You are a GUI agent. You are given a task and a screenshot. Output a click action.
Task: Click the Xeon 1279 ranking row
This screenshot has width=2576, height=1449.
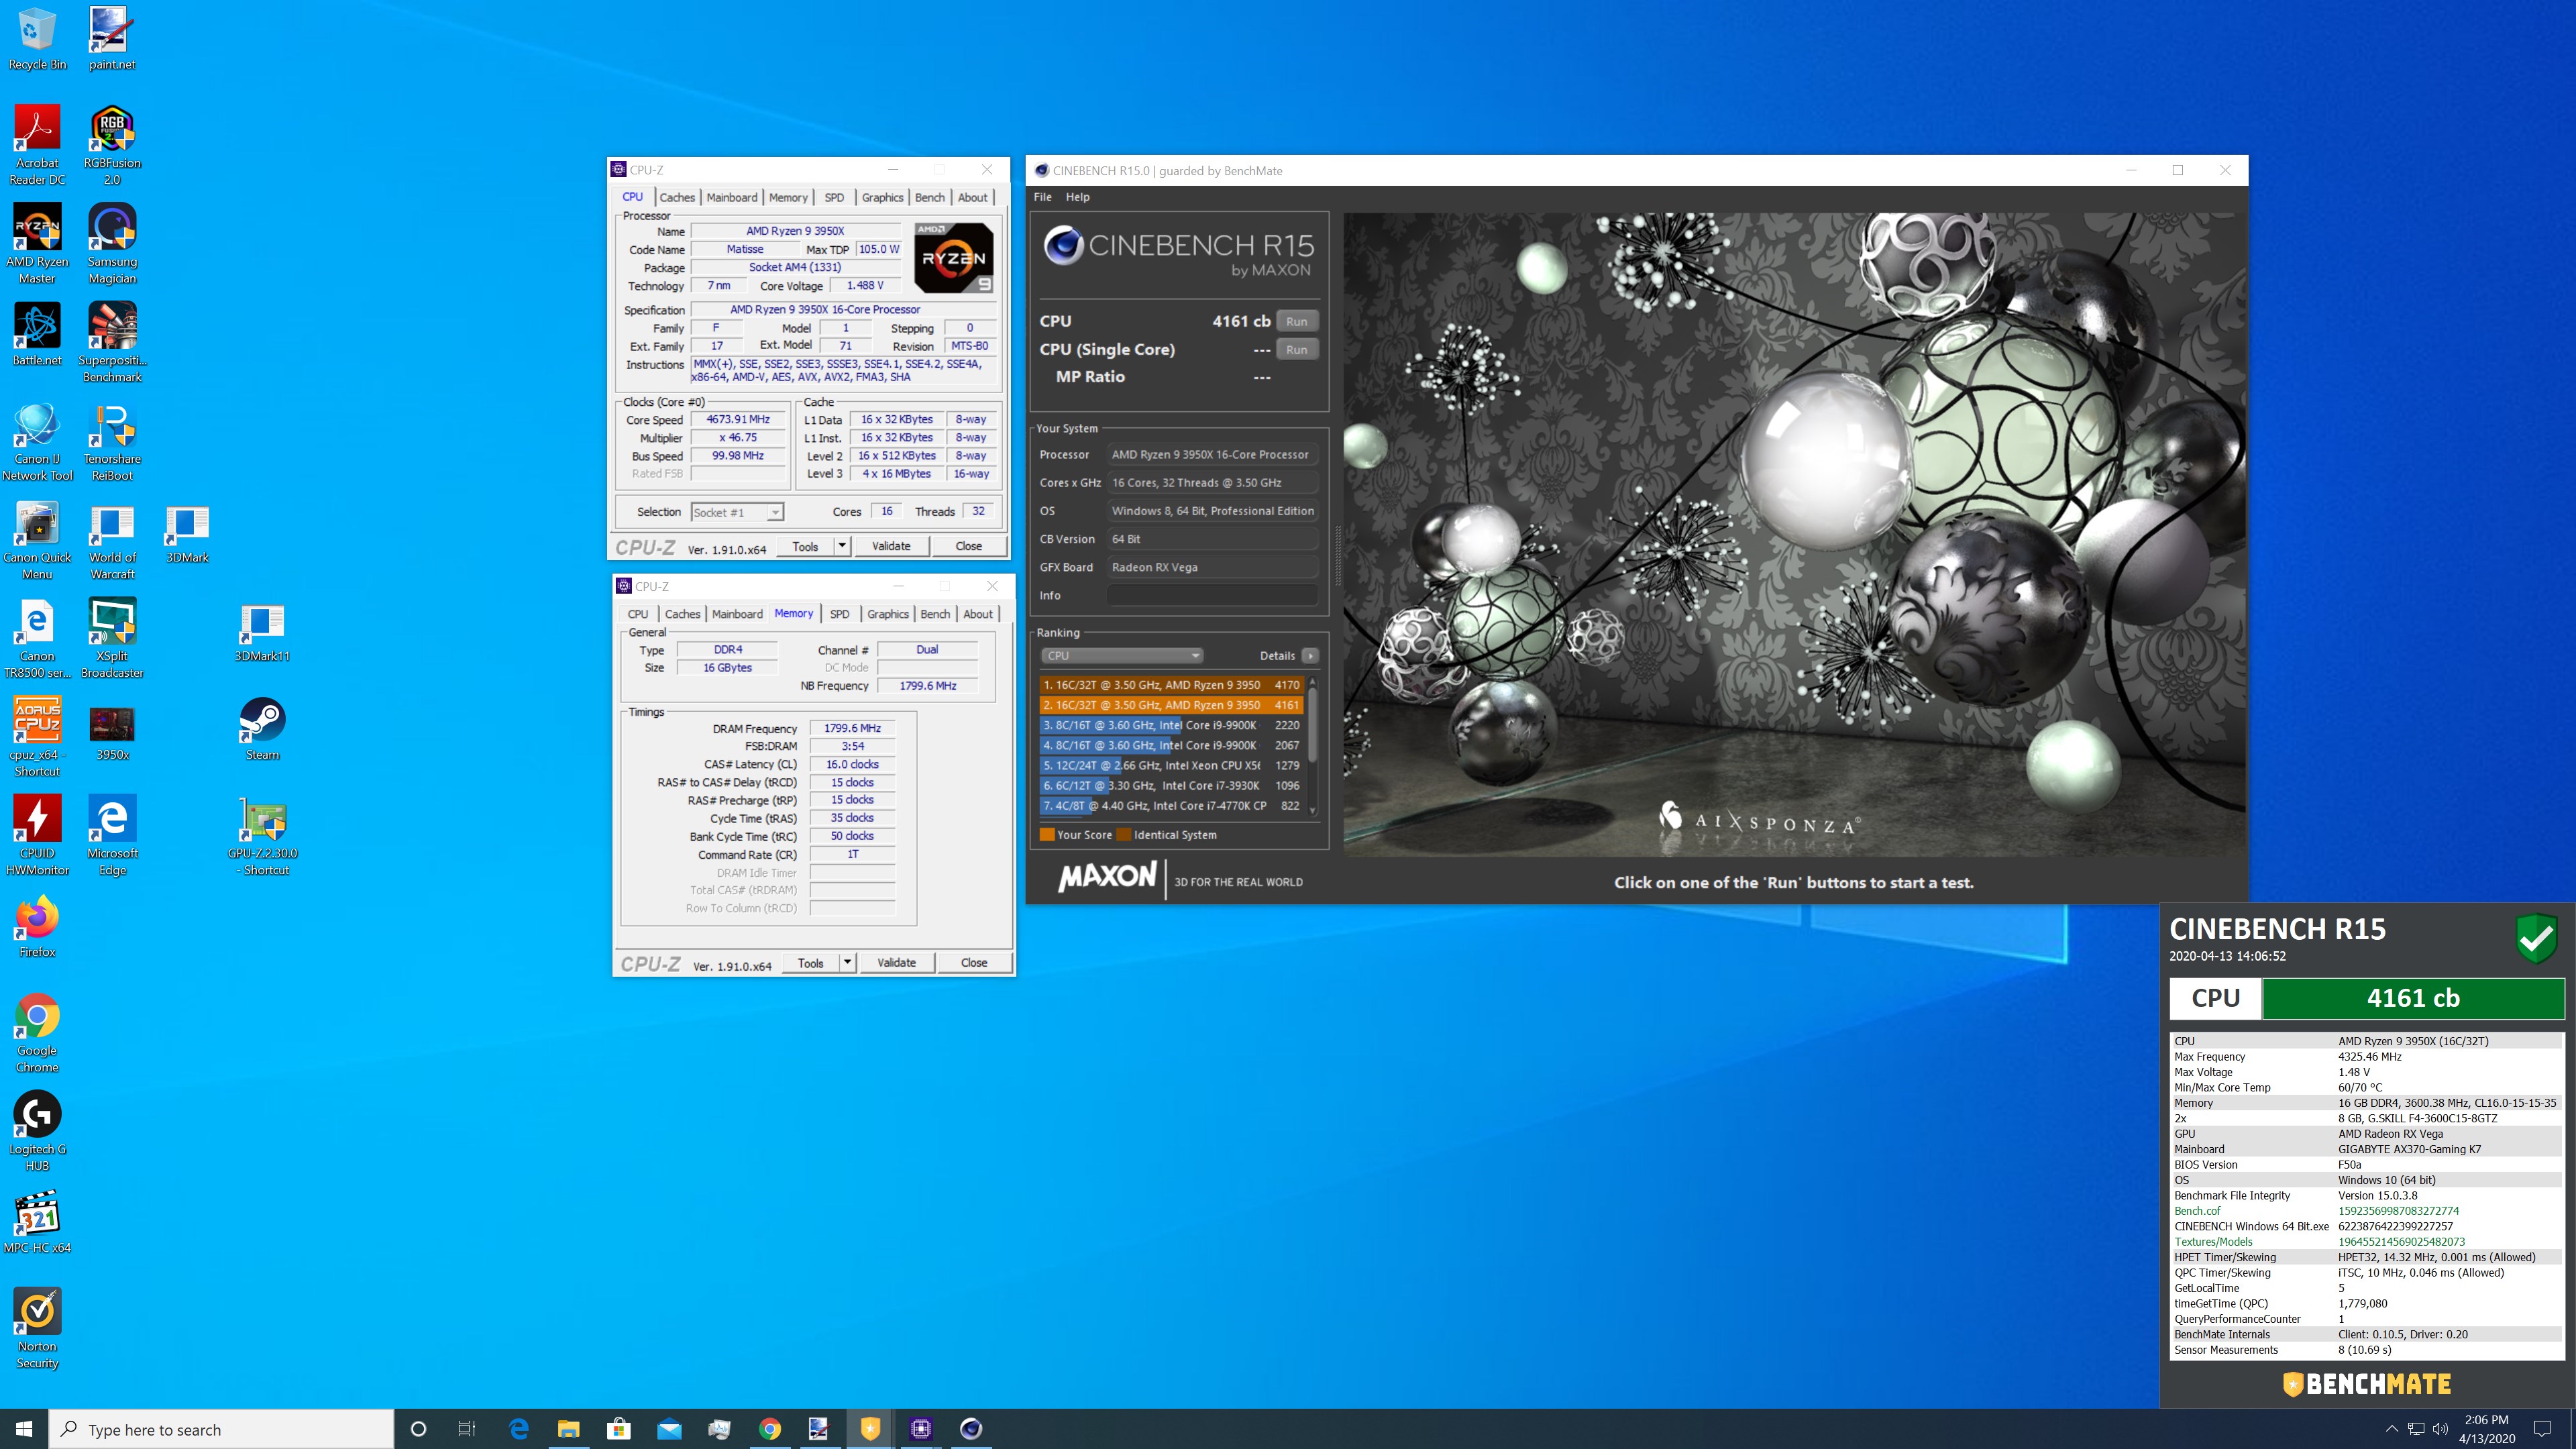tap(1171, 765)
